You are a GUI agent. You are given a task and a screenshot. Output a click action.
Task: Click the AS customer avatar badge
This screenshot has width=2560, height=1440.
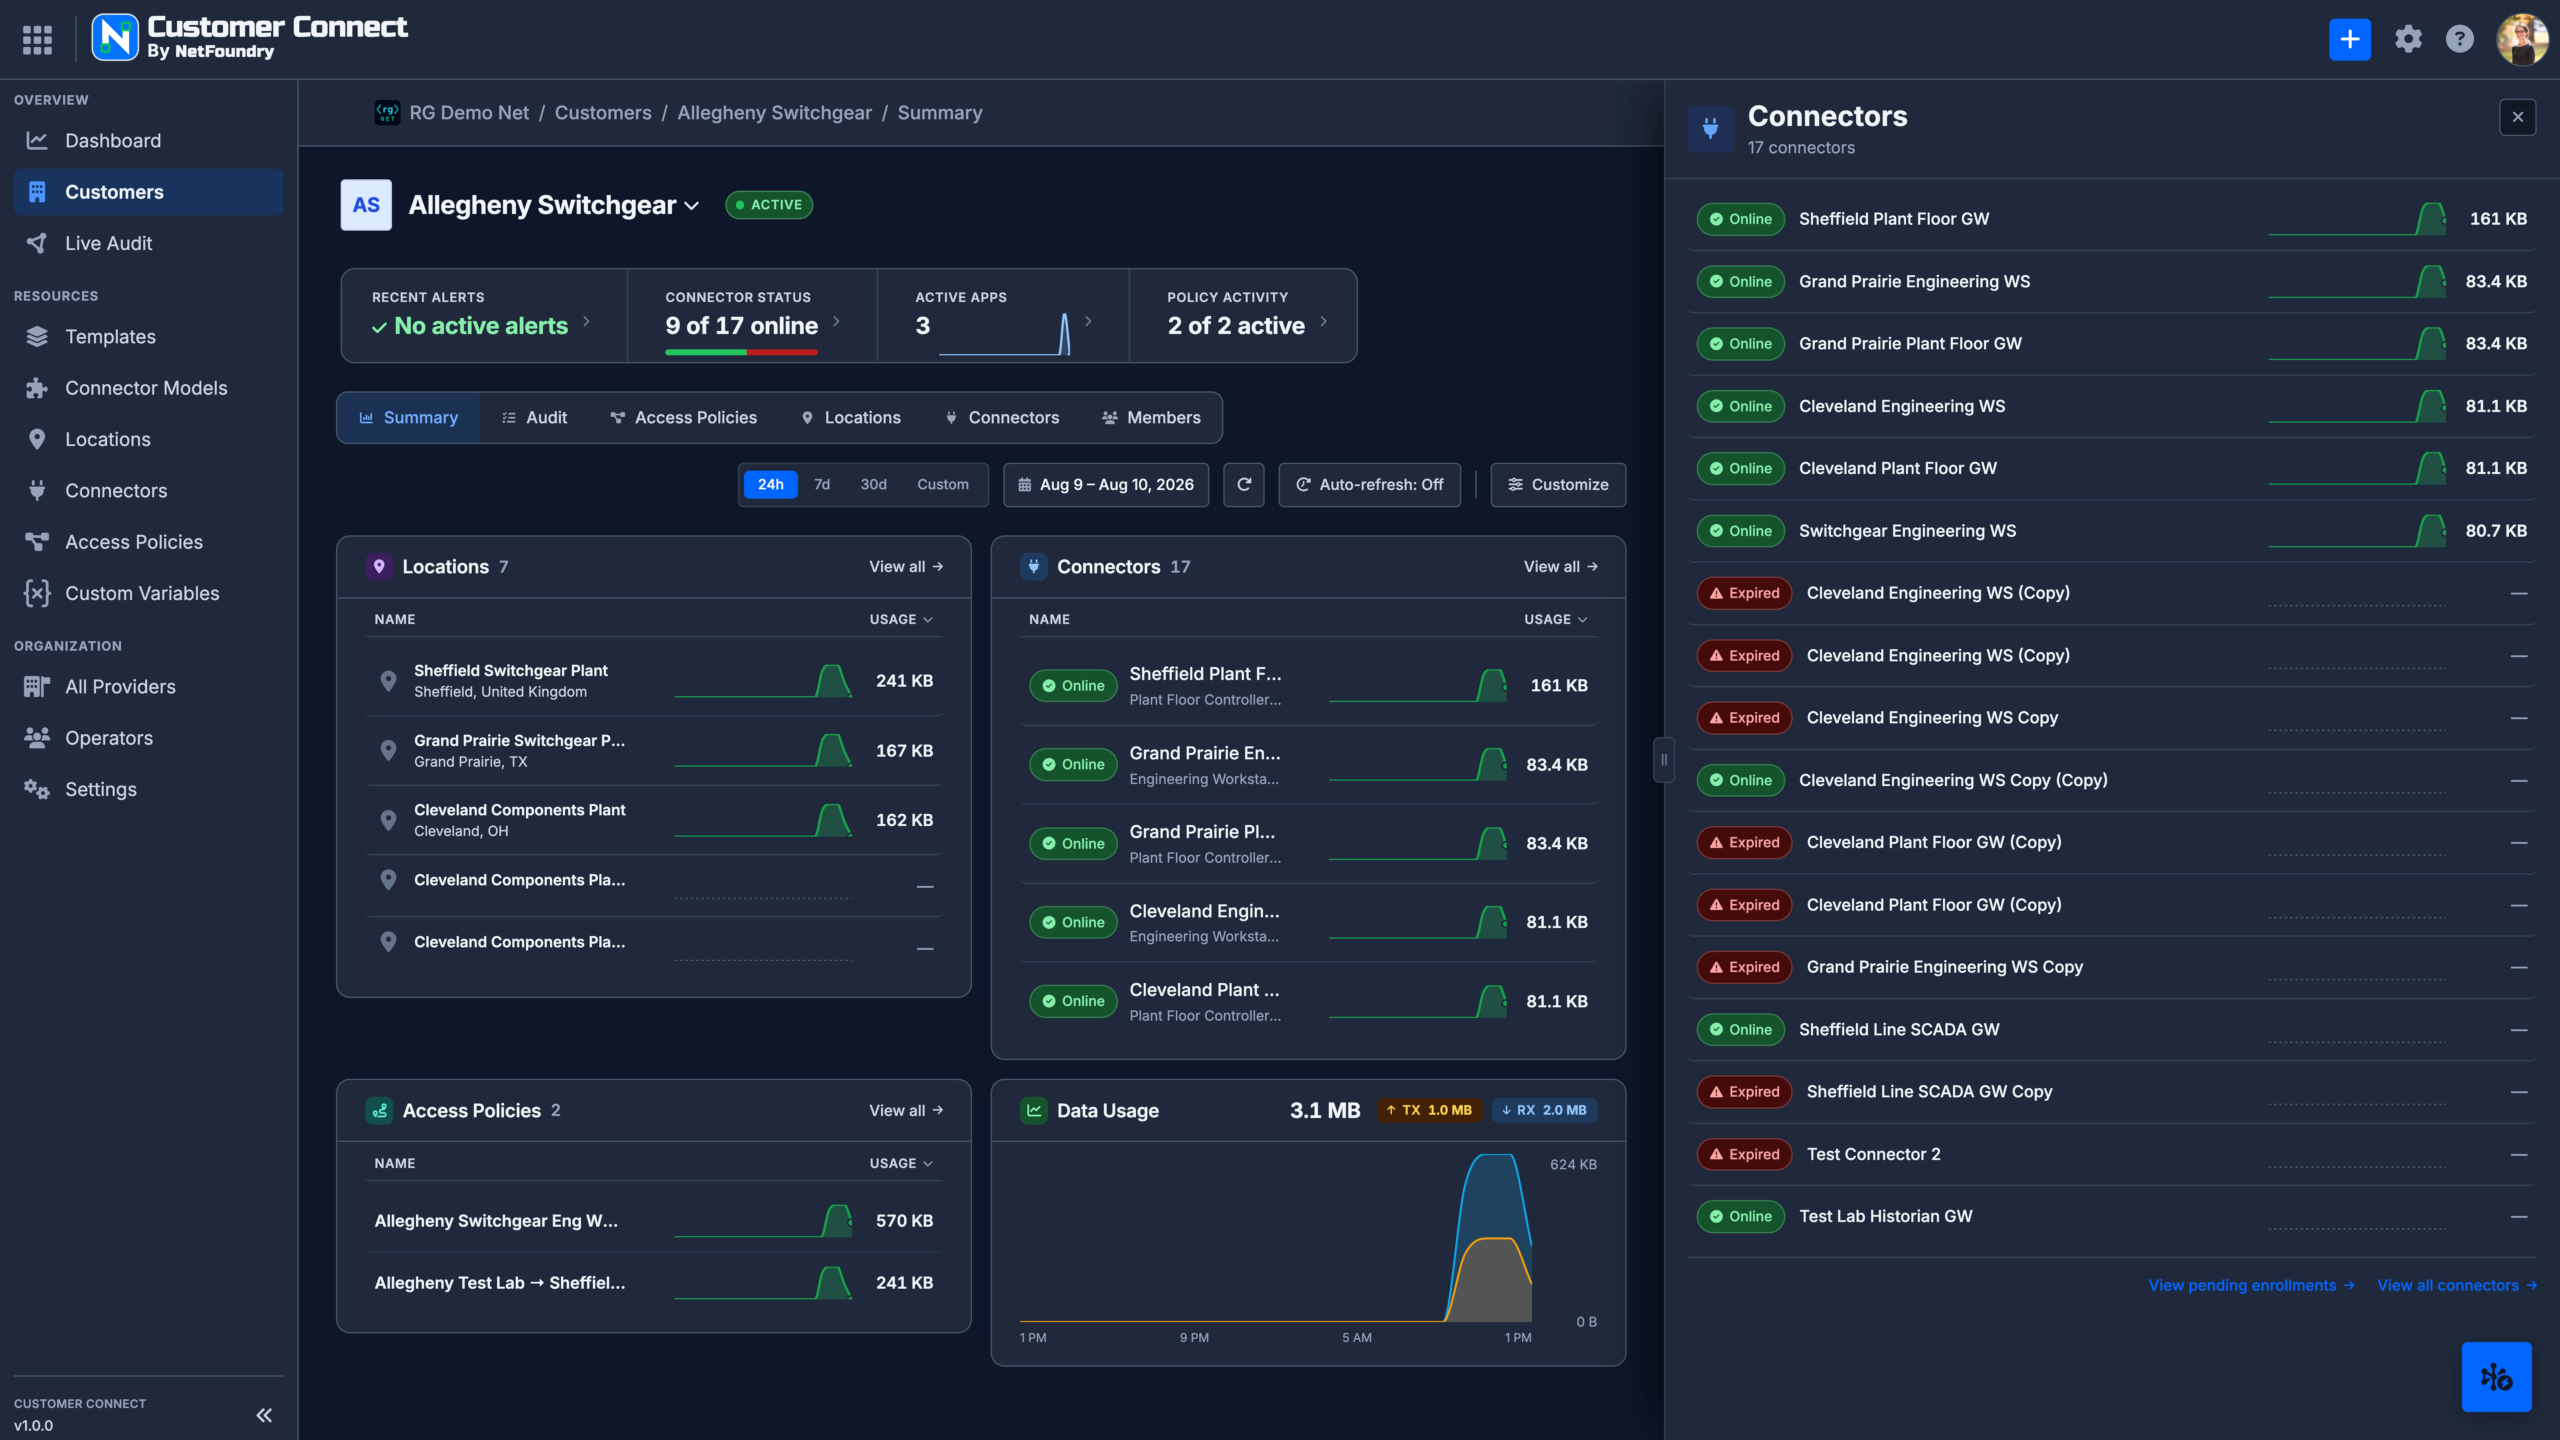tap(366, 205)
